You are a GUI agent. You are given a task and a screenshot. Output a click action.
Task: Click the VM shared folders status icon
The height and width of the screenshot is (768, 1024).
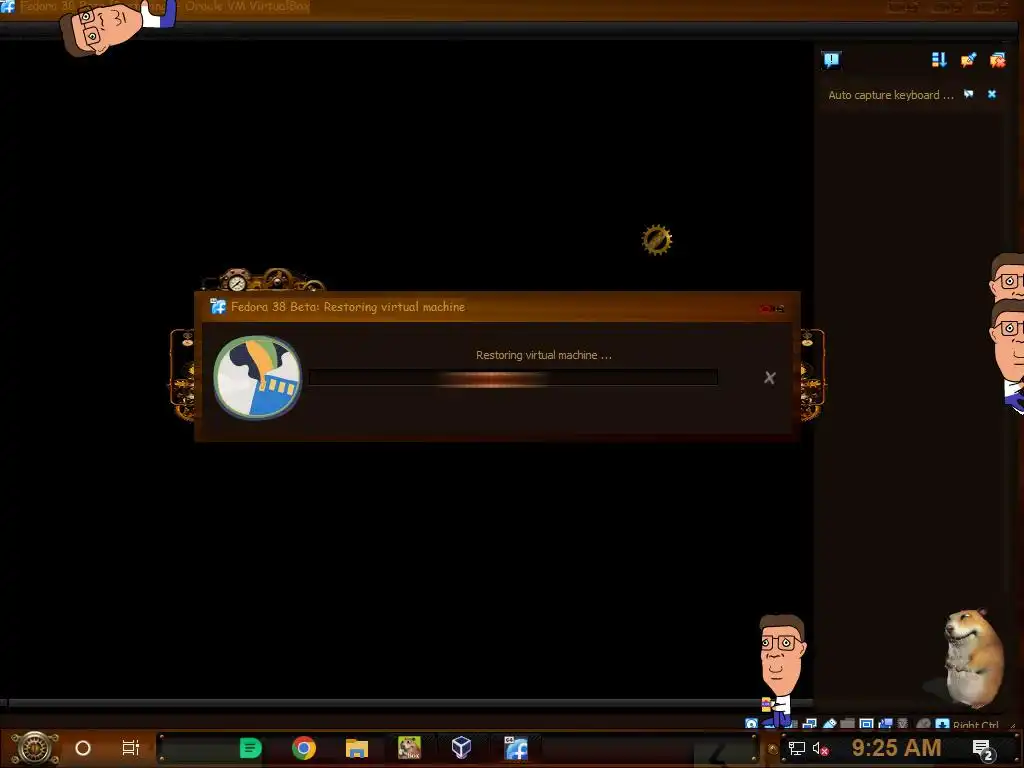[847, 724]
